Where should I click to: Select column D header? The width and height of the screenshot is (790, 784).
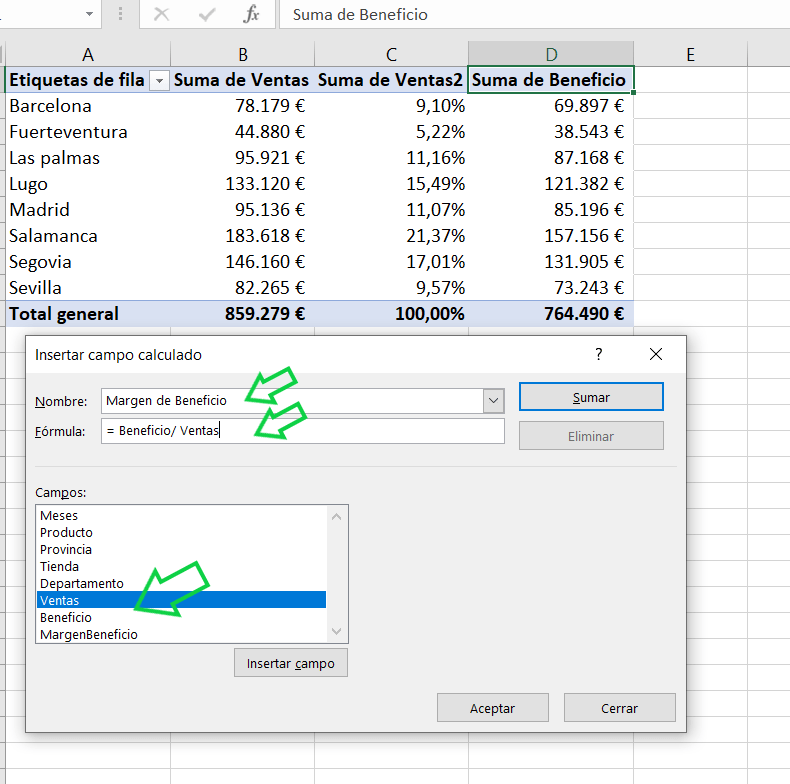tap(551, 54)
